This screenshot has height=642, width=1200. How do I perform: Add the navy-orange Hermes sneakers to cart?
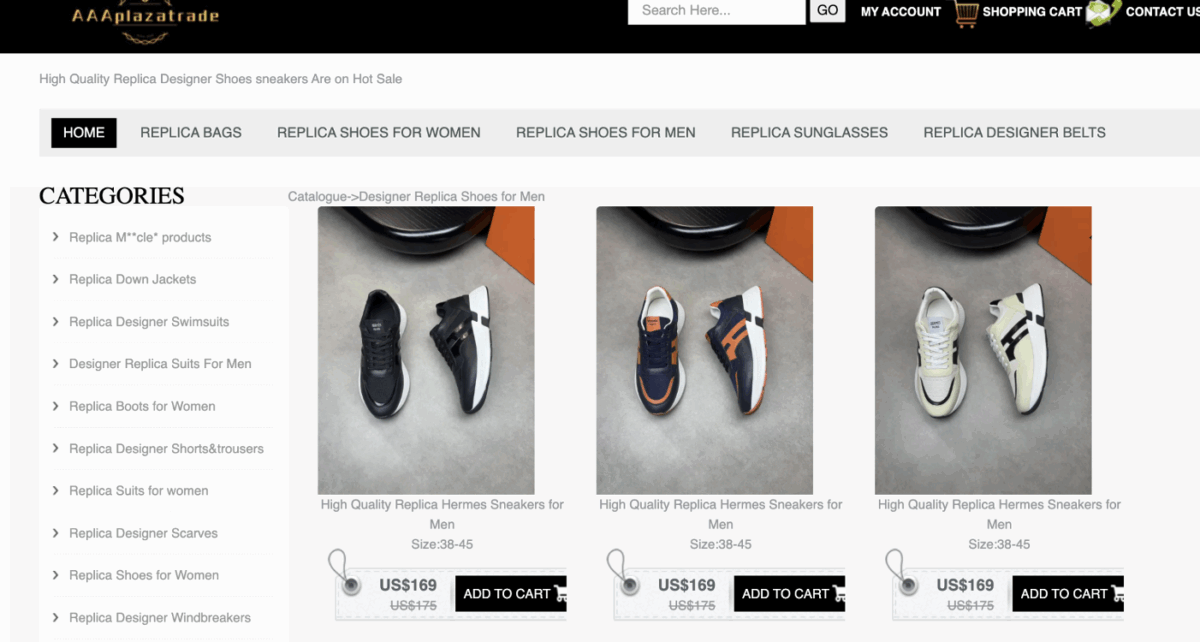[789, 594]
